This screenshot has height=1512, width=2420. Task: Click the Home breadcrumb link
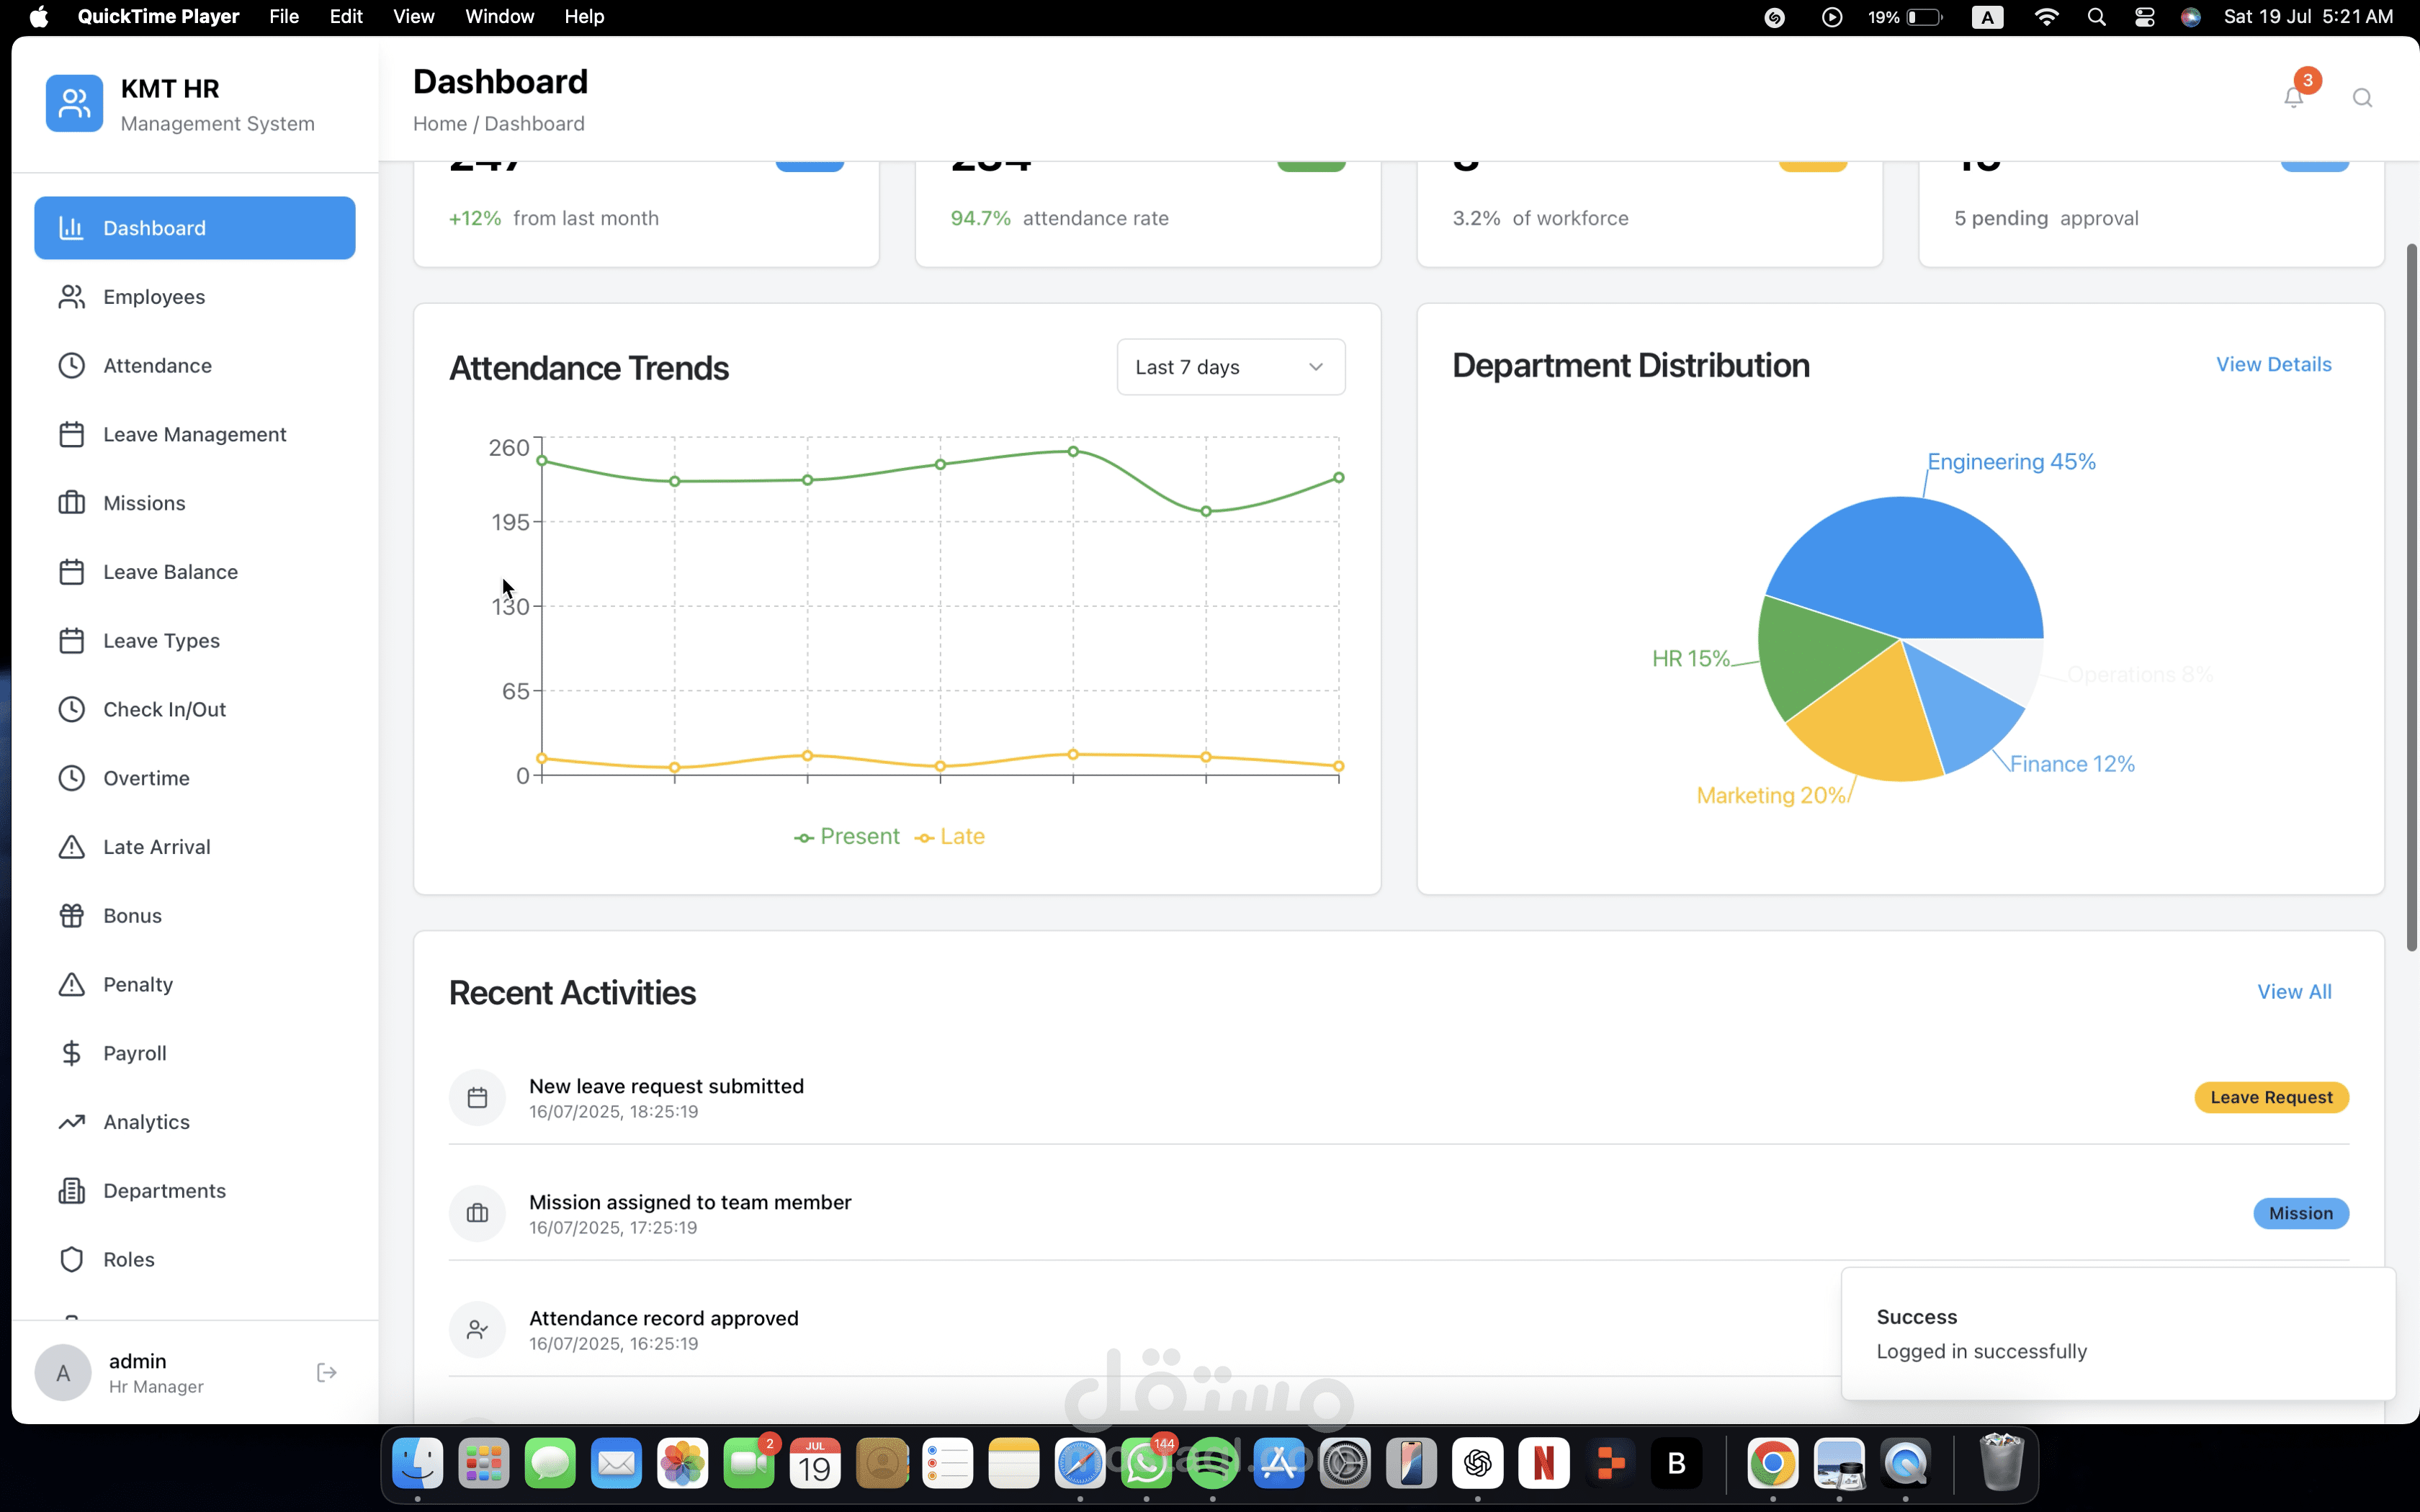pyautogui.click(x=440, y=123)
